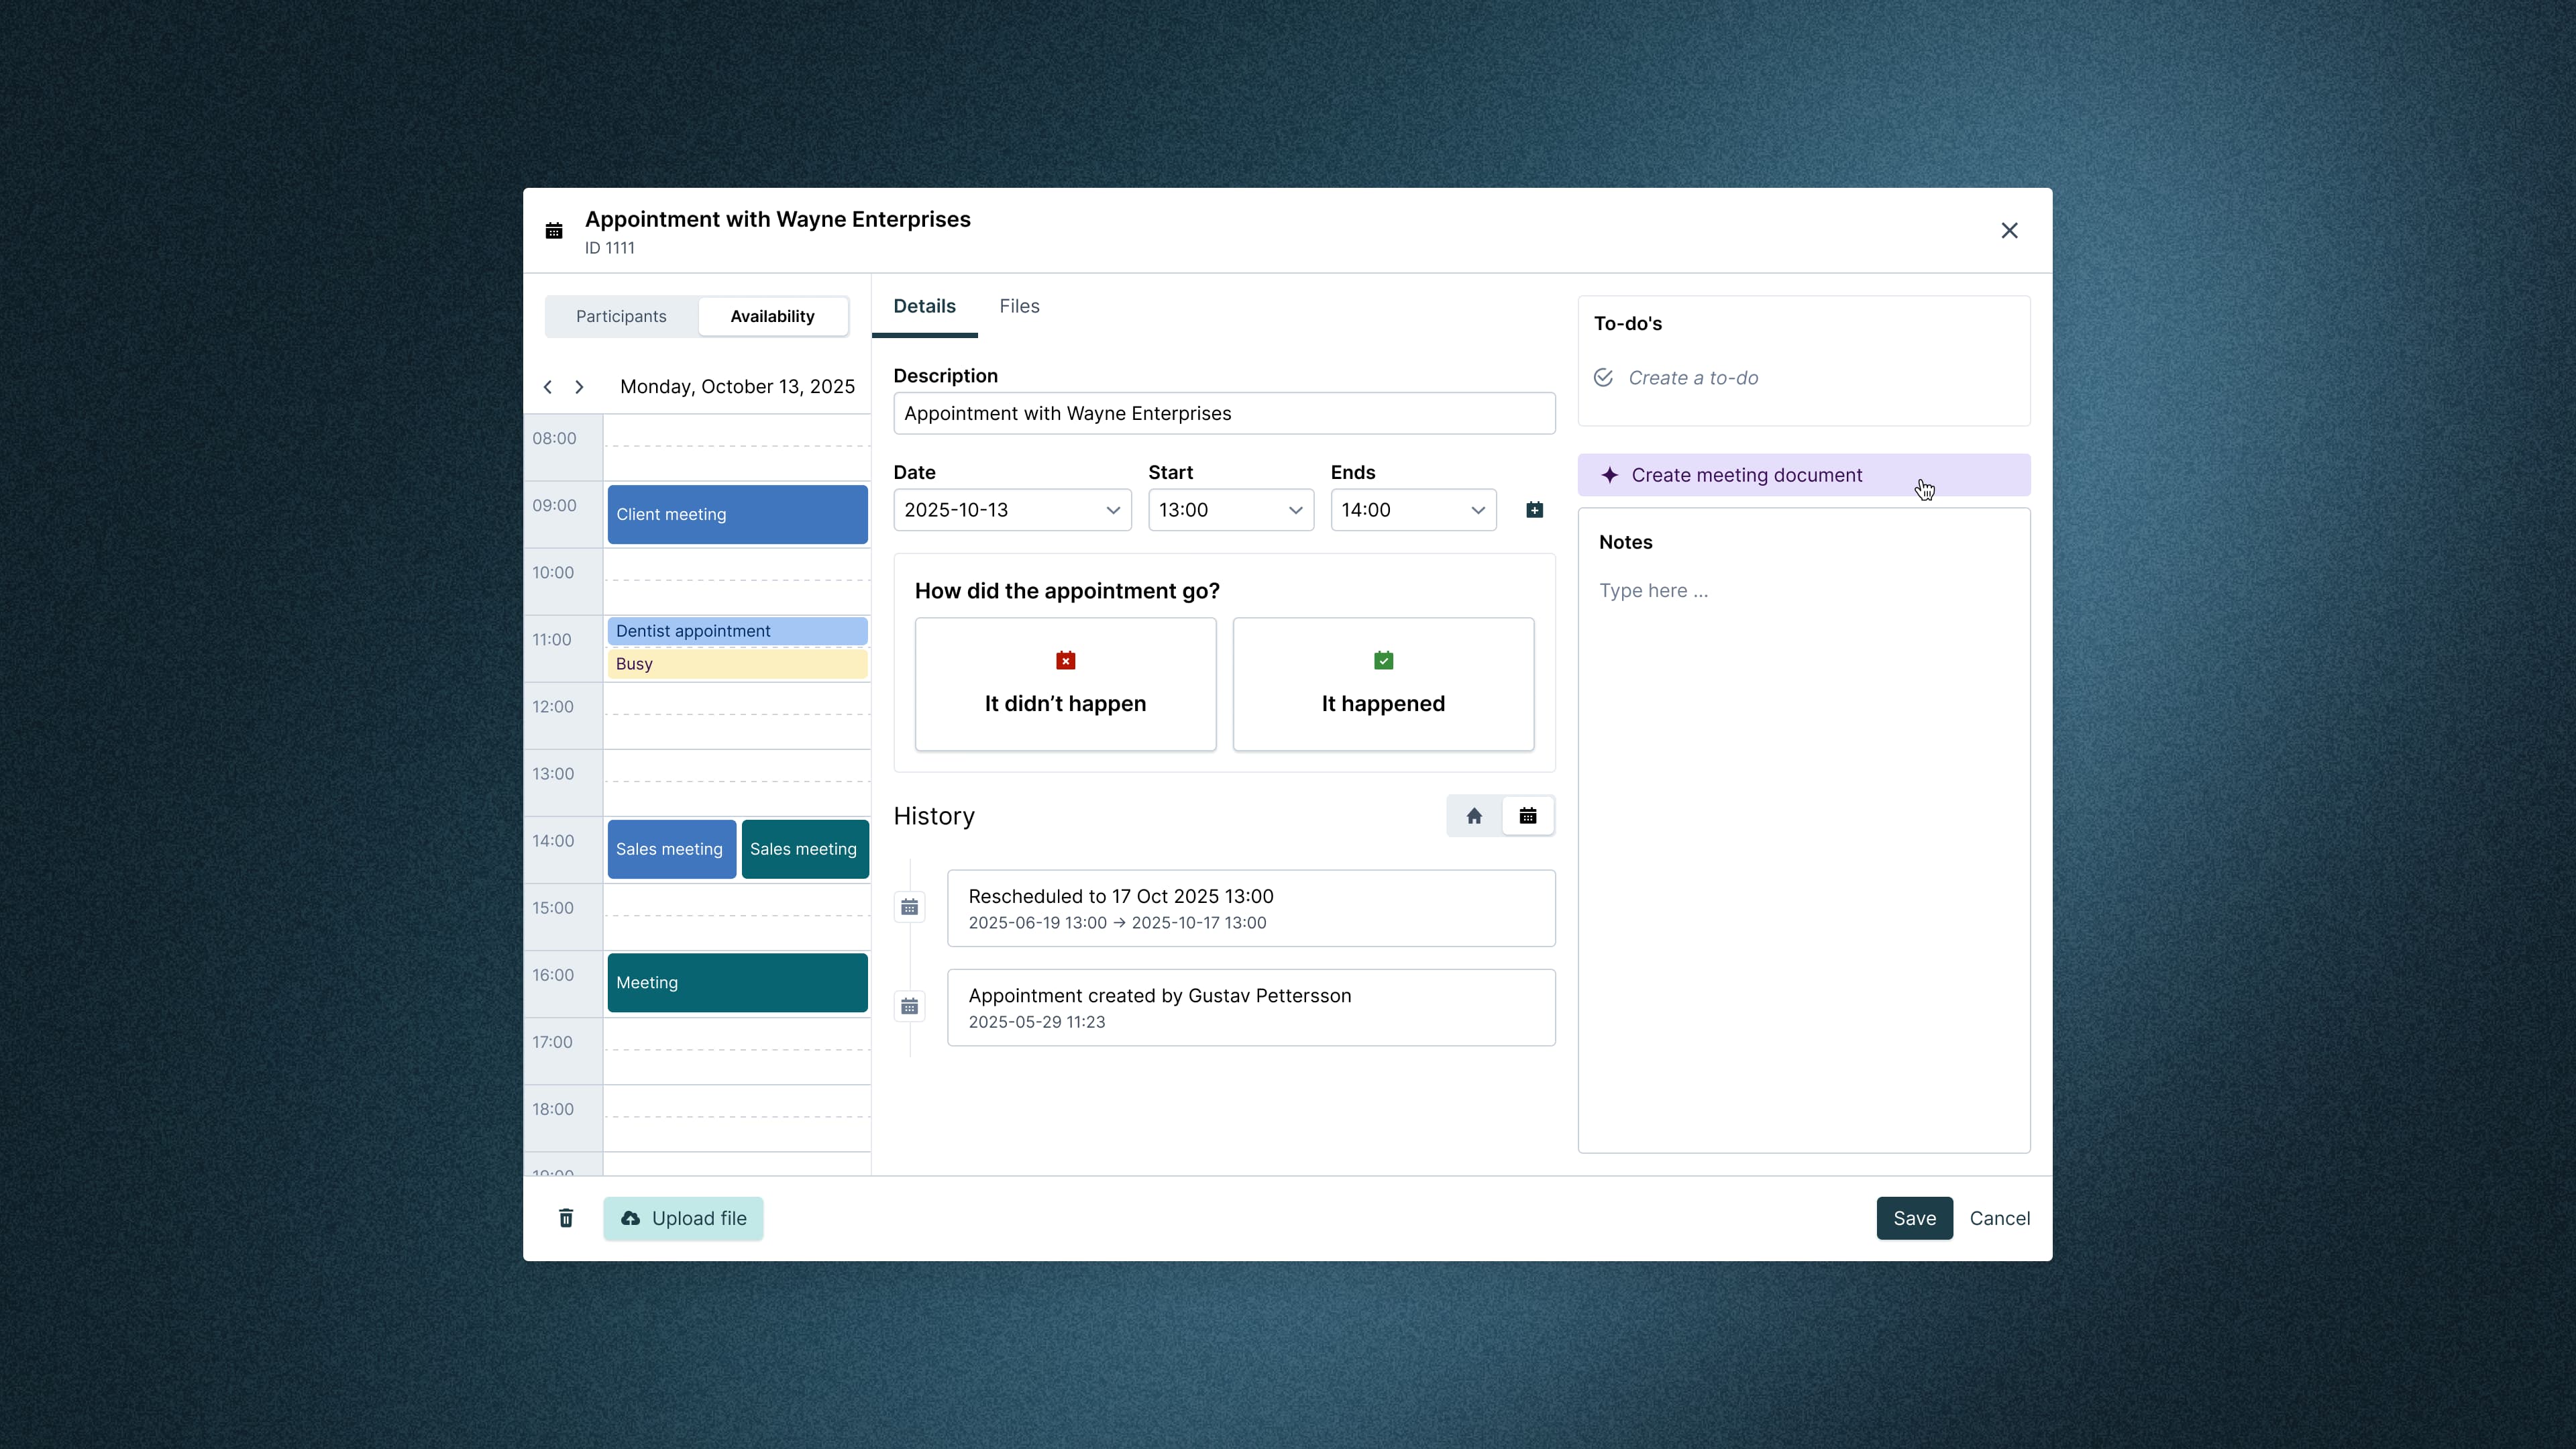Image resolution: width=2576 pixels, height=1449 pixels.
Task: Click the calendar icon beside the rescheduled event
Action: coord(910,906)
